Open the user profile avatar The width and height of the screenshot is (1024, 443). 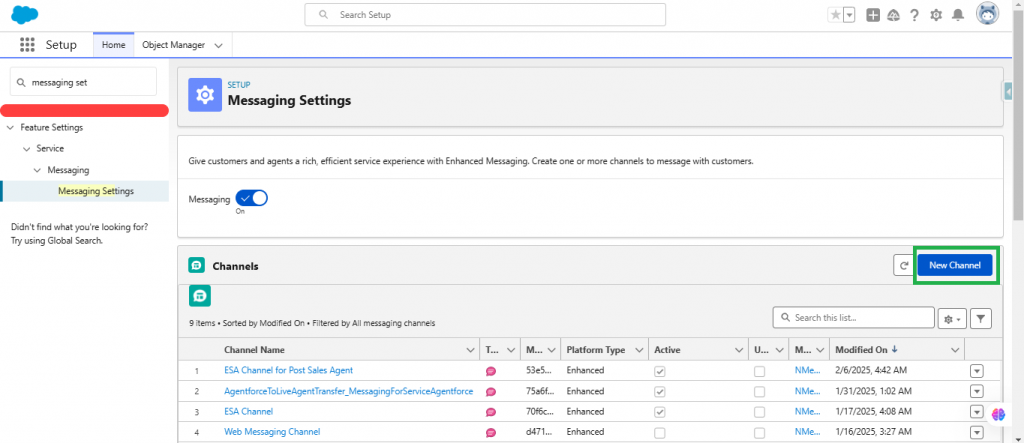pos(987,14)
